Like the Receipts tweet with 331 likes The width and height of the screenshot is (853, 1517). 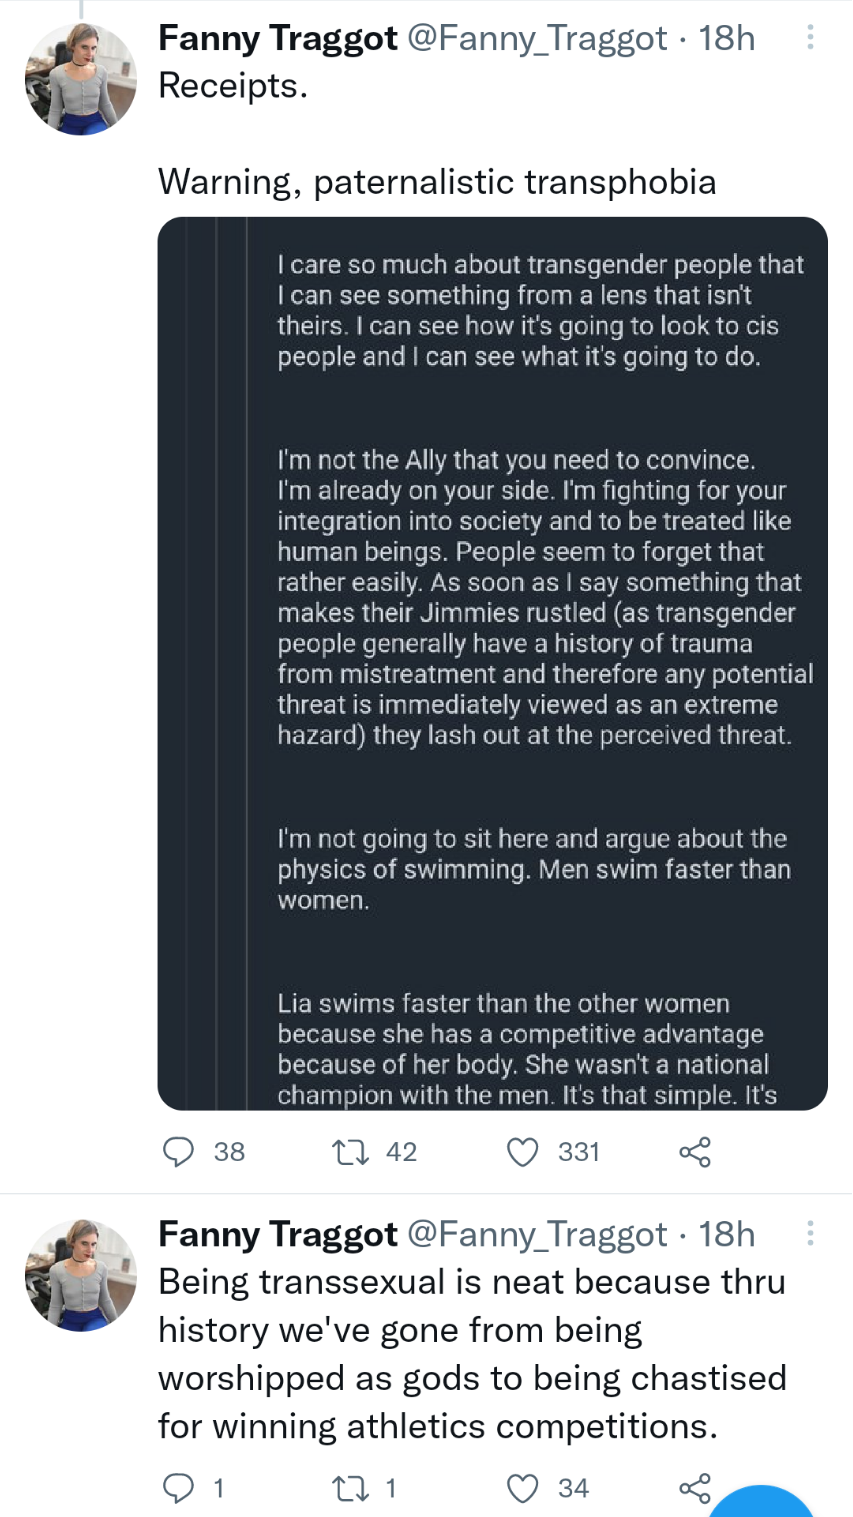(523, 1152)
